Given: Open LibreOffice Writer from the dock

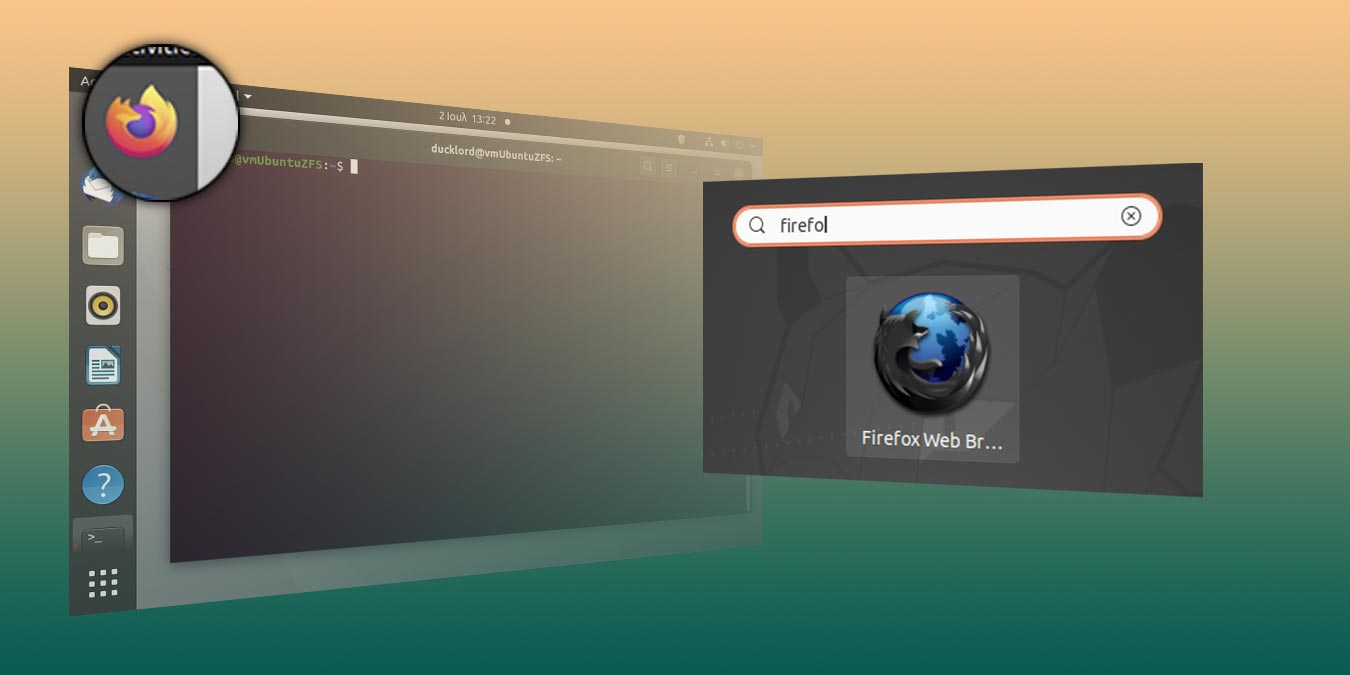Looking at the screenshot, I should click(x=103, y=365).
